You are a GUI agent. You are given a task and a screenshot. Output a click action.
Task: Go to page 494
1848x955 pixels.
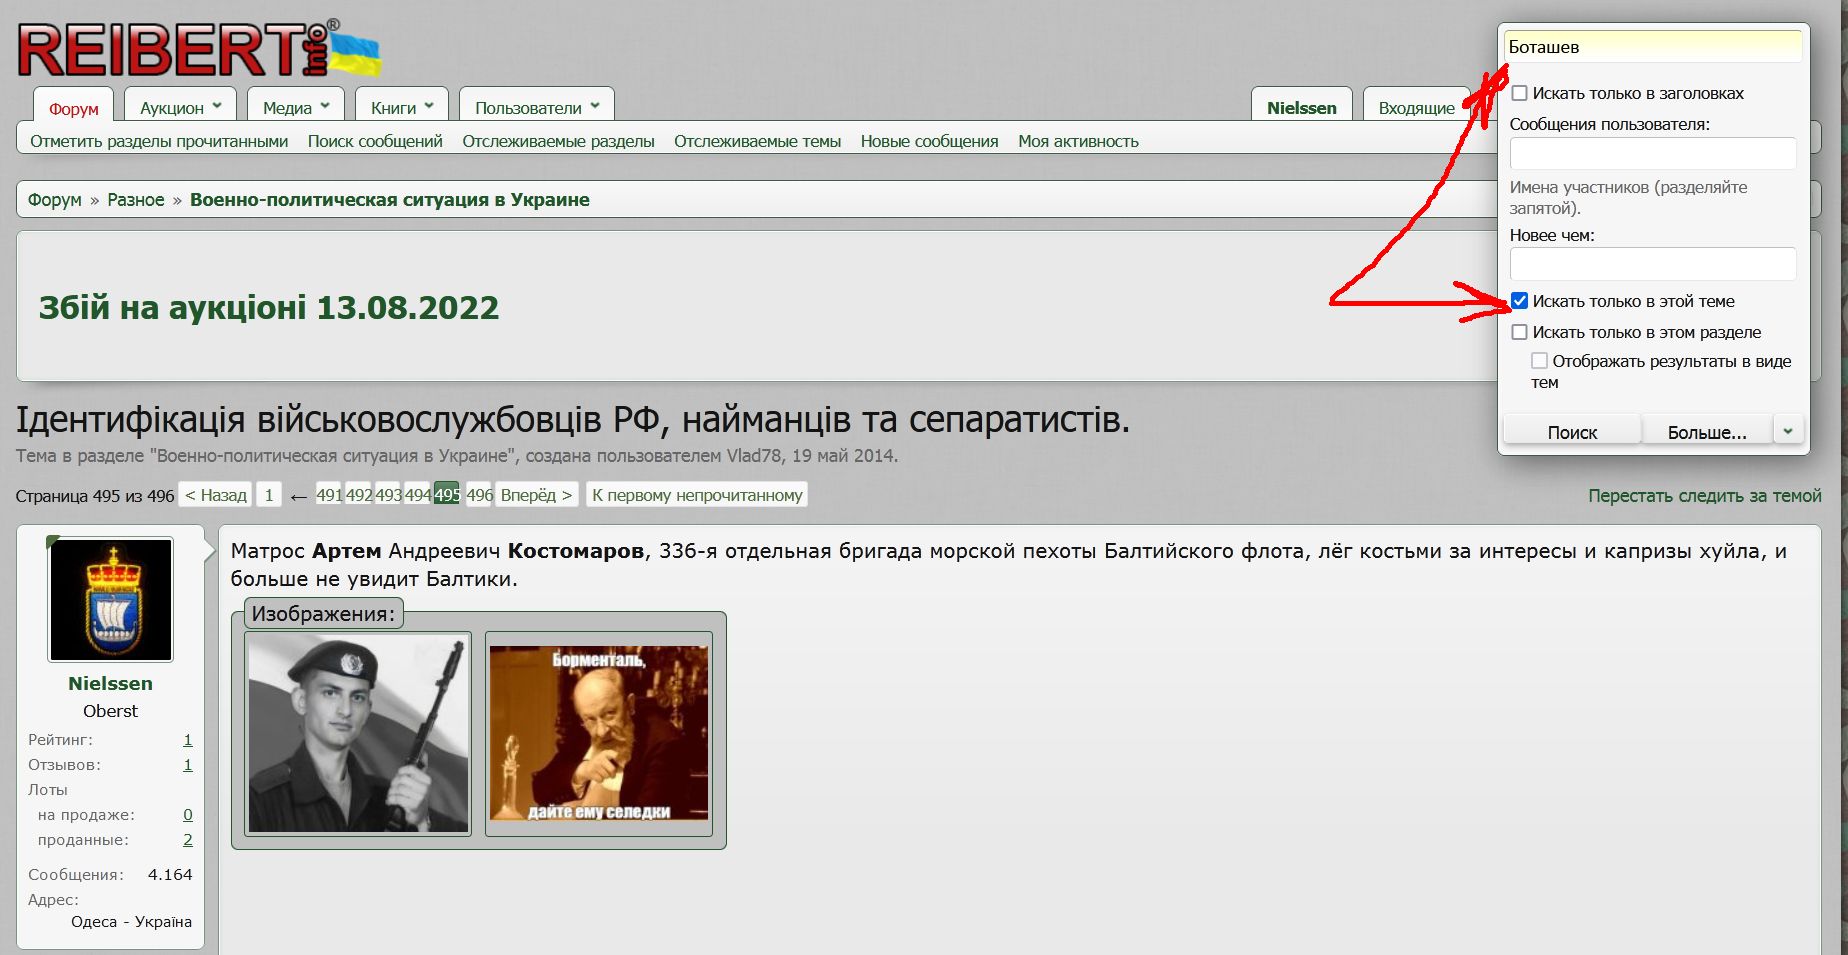click(418, 495)
